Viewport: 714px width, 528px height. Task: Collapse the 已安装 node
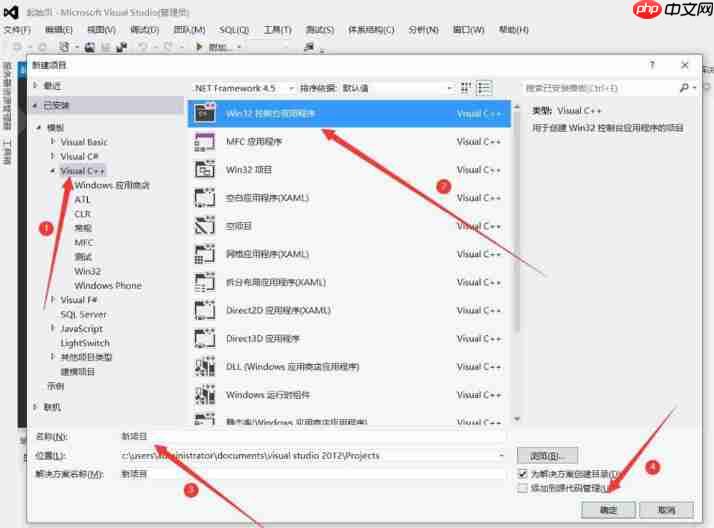(36, 105)
